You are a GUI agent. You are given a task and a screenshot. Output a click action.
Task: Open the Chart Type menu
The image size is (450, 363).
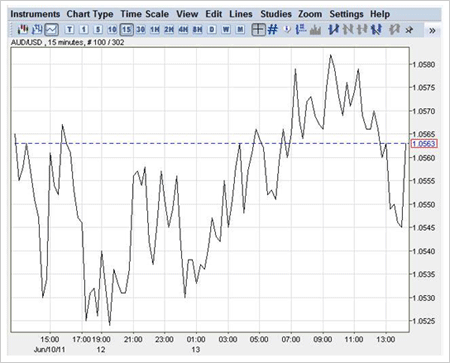(90, 14)
